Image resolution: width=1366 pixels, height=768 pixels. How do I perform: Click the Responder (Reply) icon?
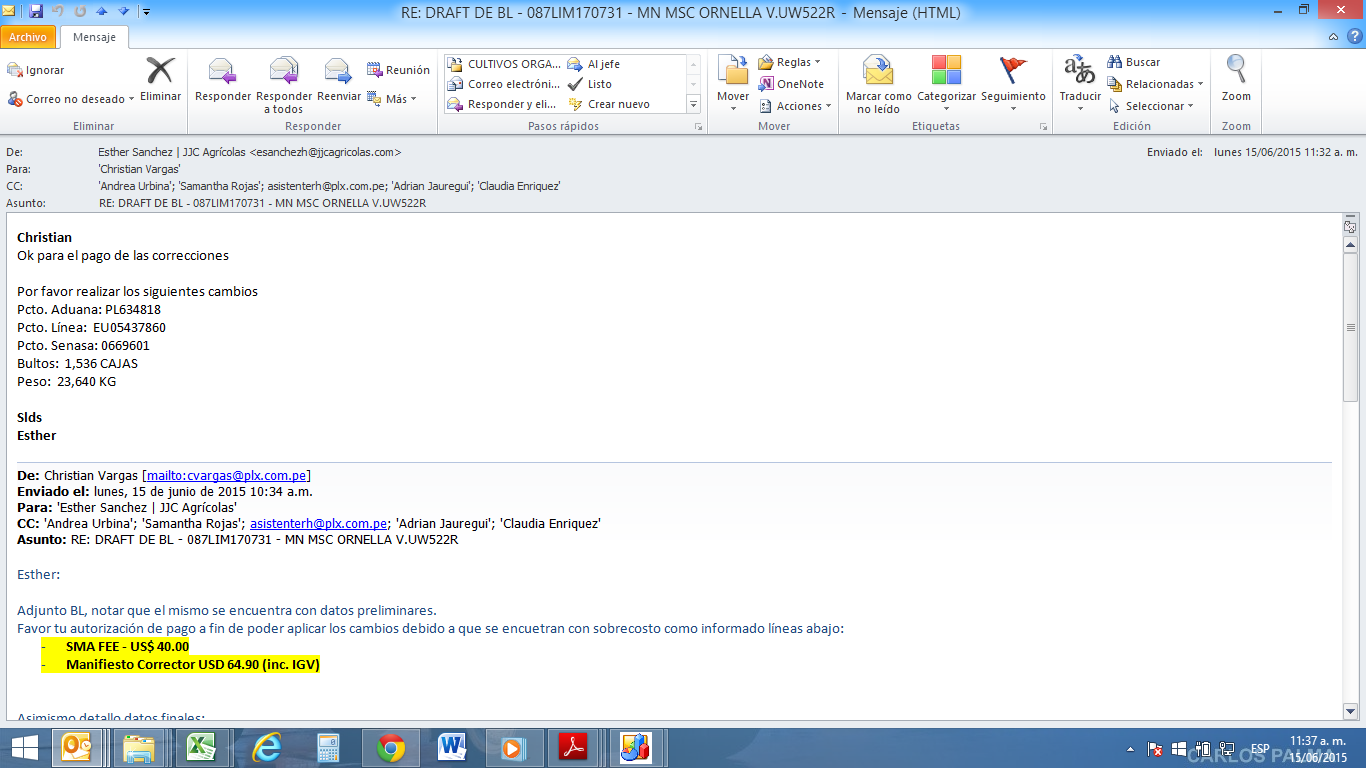click(x=222, y=72)
